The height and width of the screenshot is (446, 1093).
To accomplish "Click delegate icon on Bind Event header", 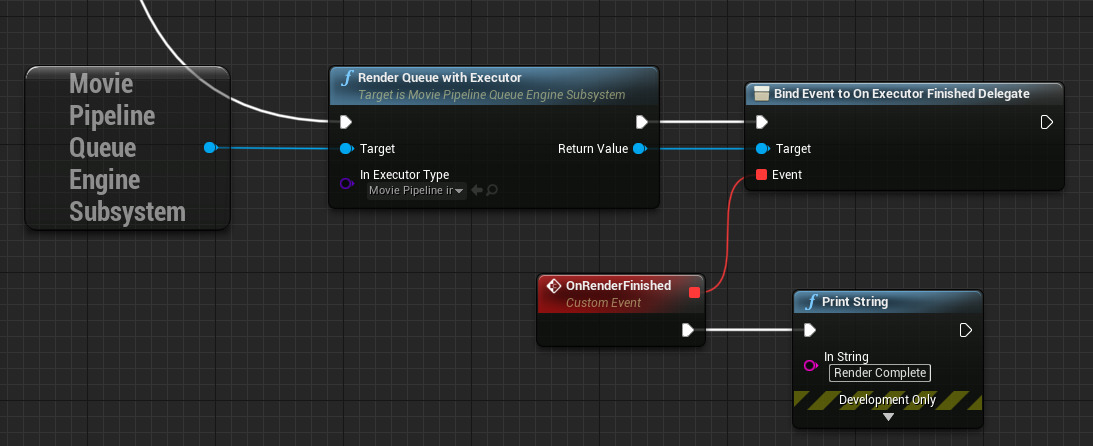I will coord(762,94).
